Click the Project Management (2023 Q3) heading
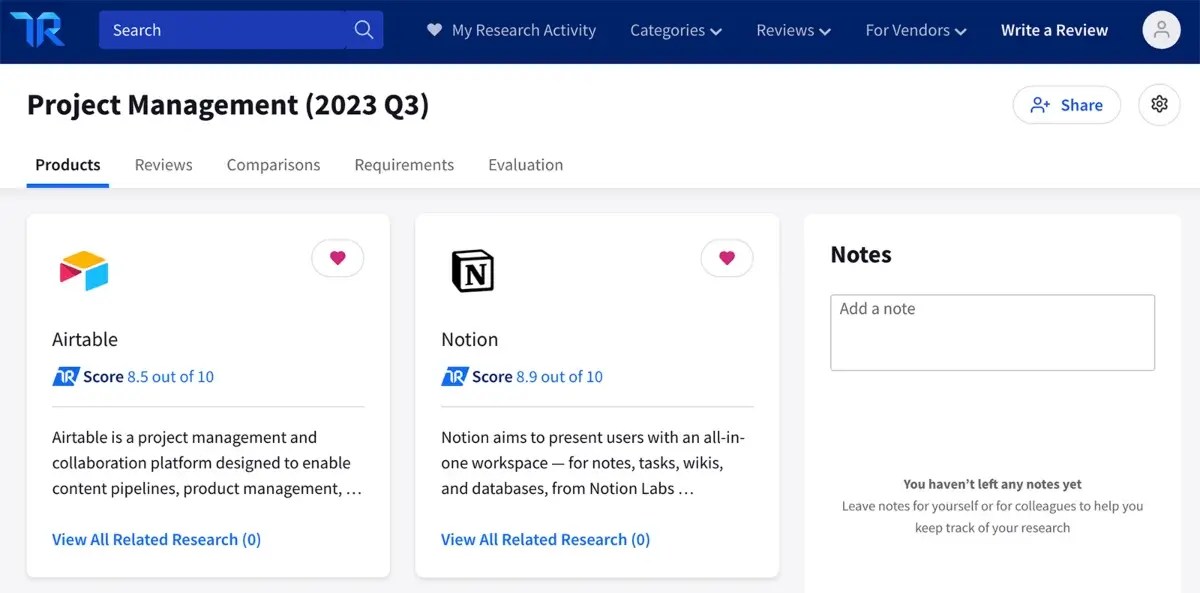Image resolution: width=1200 pixels, height=593 pixels. tap(228, 105)
